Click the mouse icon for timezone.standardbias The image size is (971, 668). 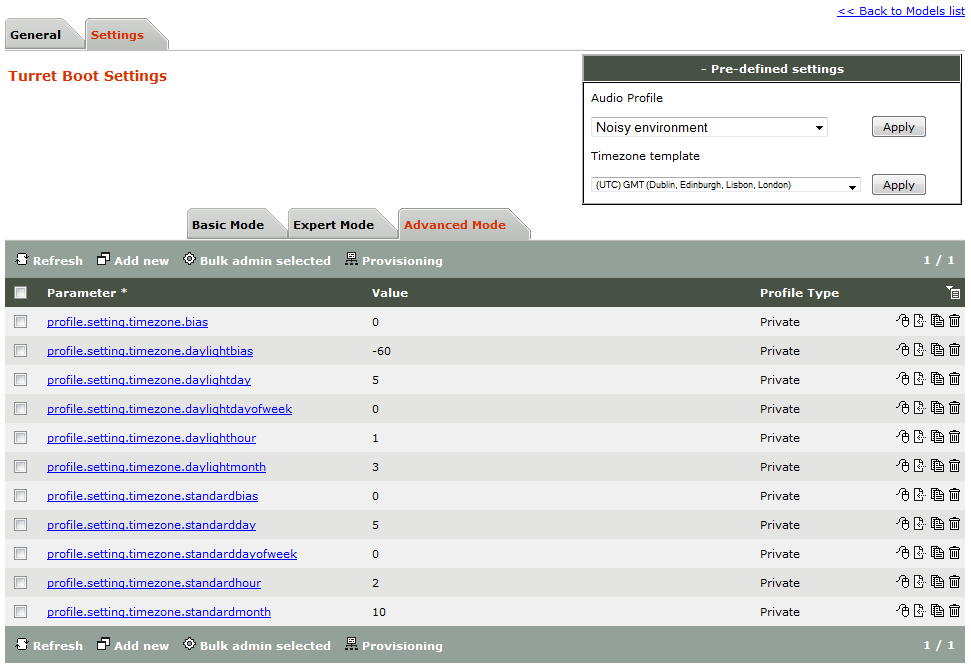pos(903,495)
